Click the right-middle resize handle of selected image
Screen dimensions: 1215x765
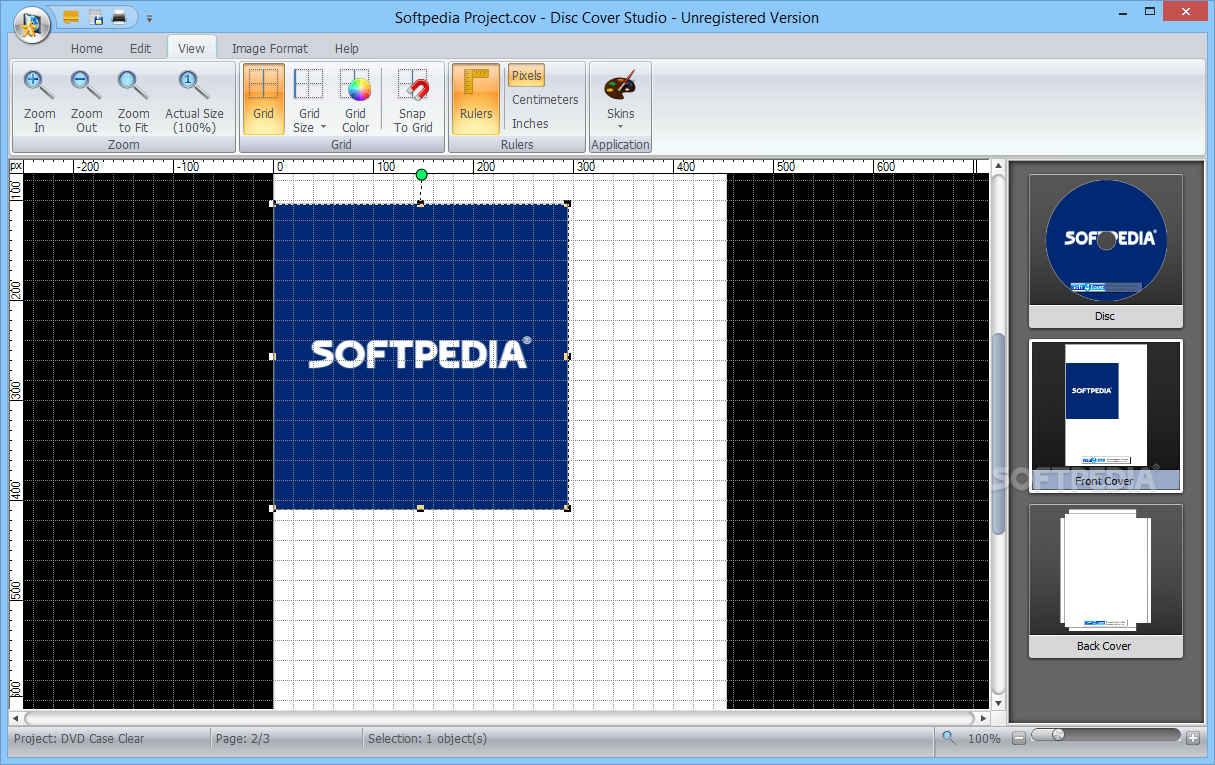point(567,356)
